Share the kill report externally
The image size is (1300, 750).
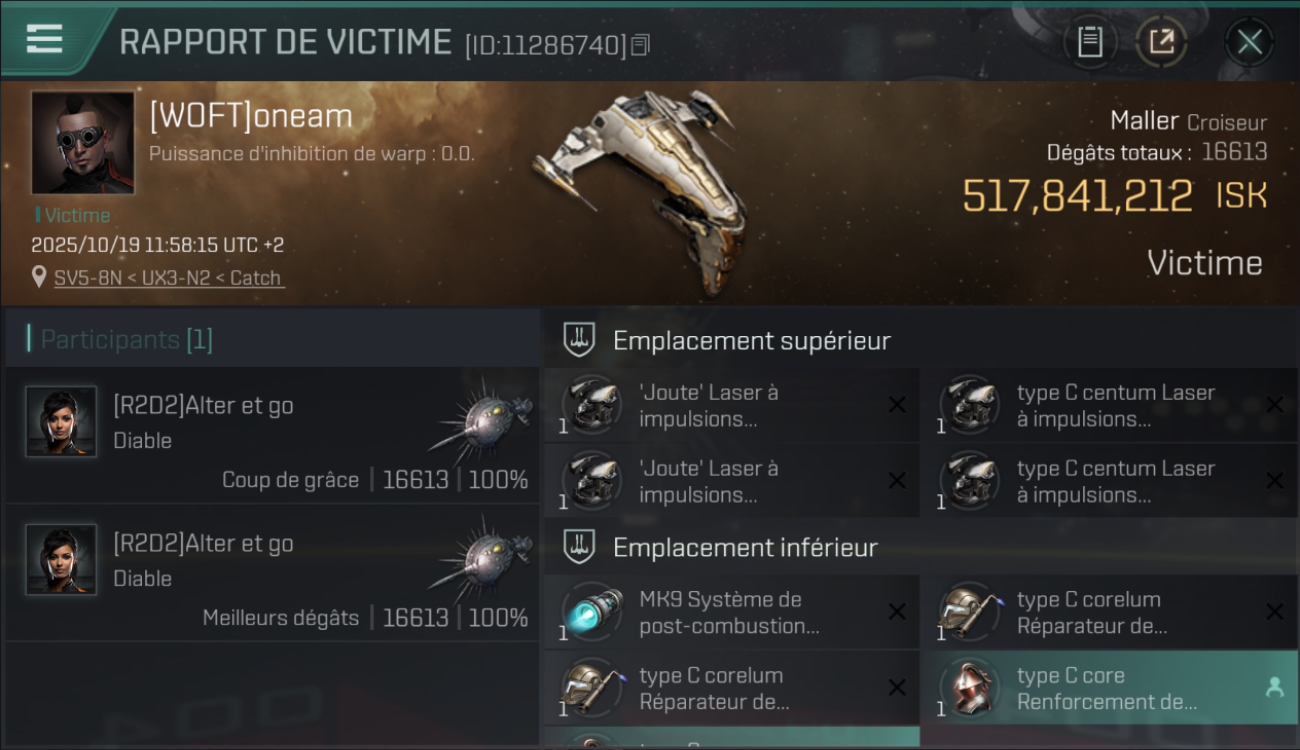pyautogui.click(x=1162, y=42)
